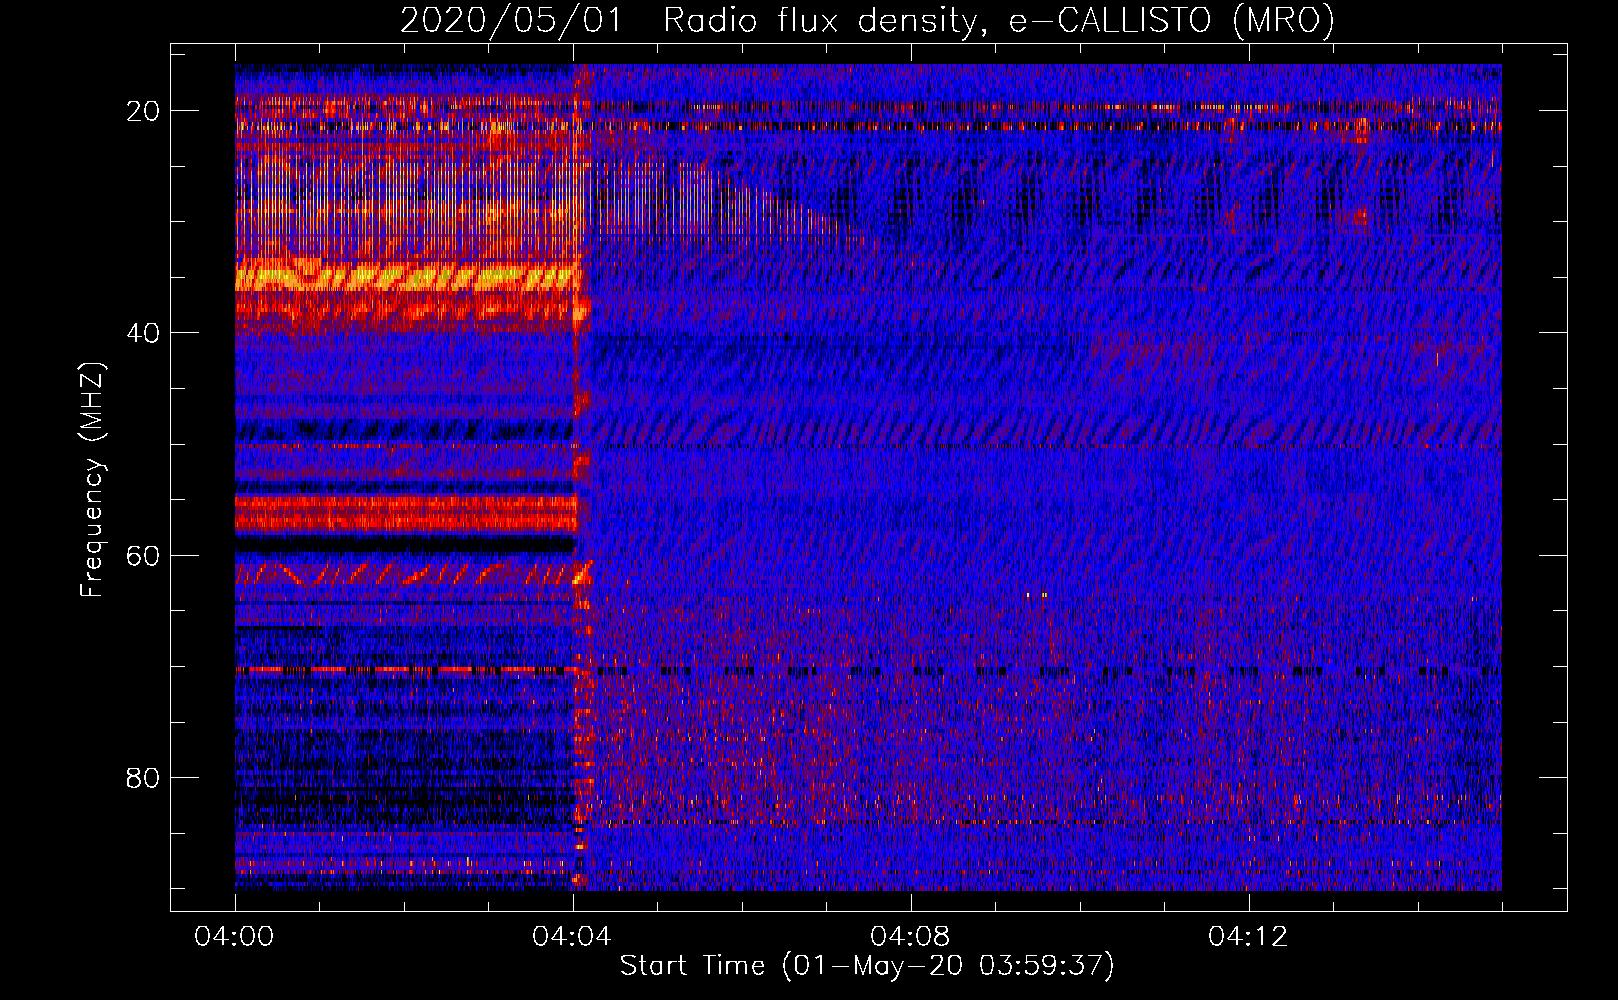Click the '04:12' time tick label
This screenshot has height=1000, width=1618.
coord(1249,936)
